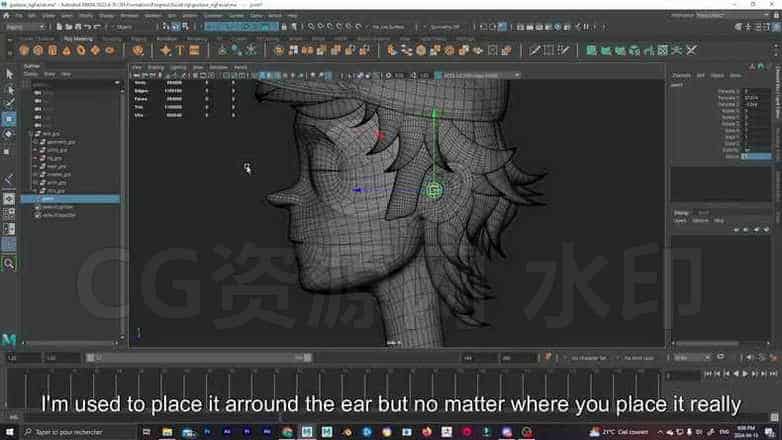Click the empty square shelf icon near pencil
Viewport: 782px width, 440px height.
point(549,50)
